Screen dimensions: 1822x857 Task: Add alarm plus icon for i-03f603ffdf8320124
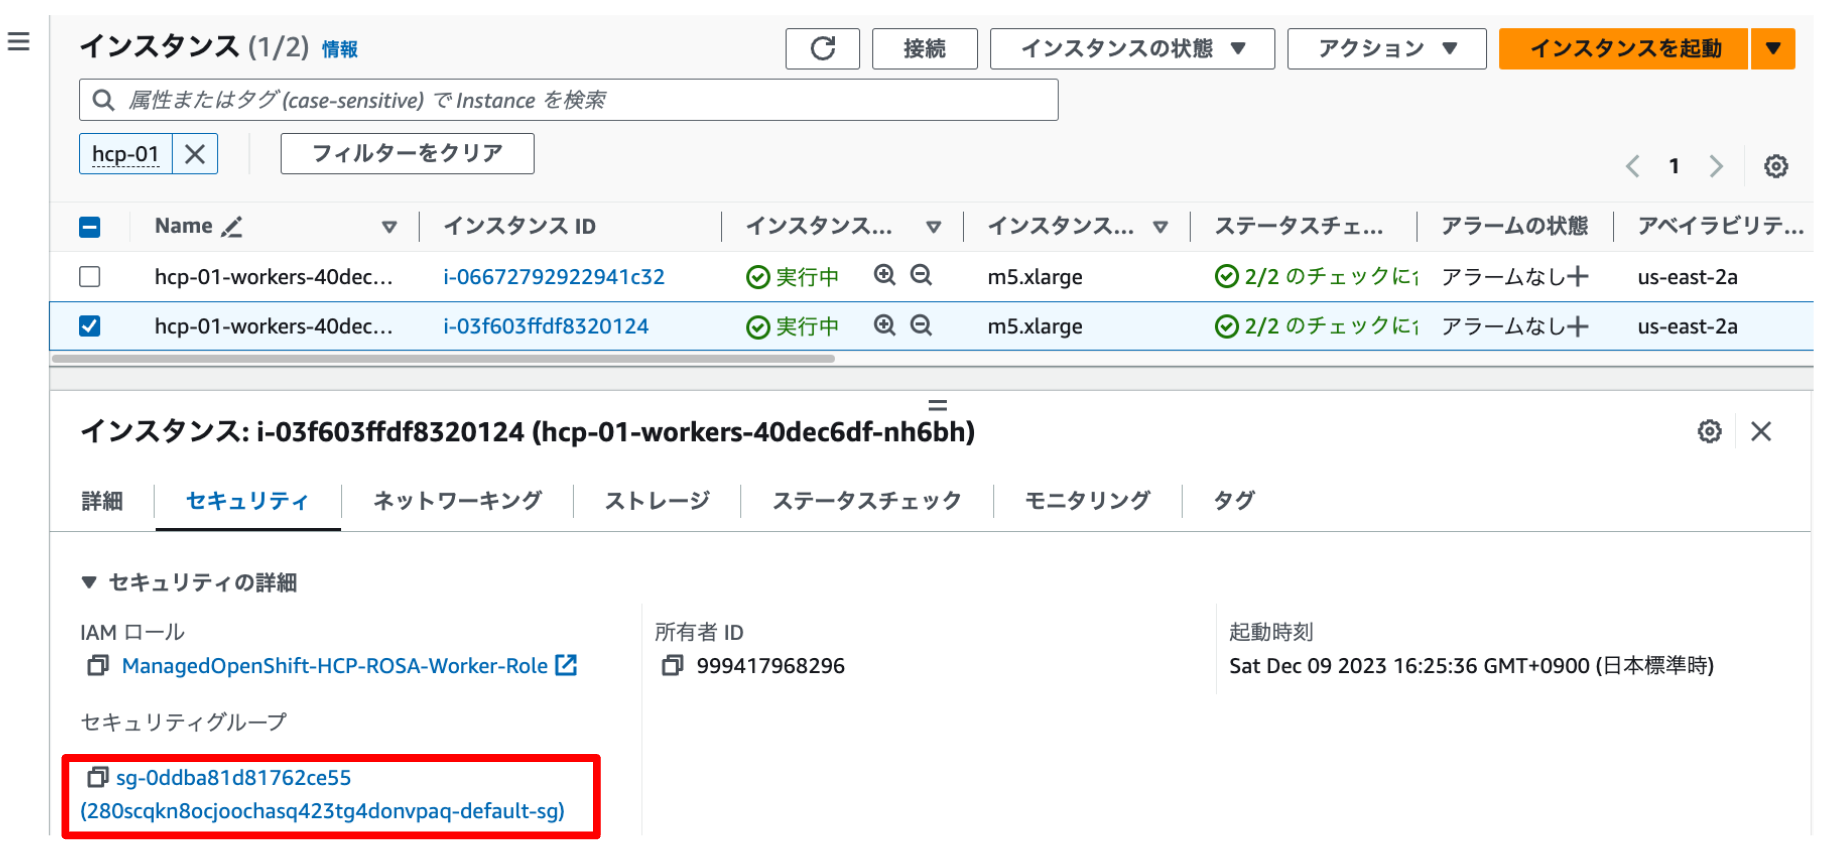[1577, 326]
